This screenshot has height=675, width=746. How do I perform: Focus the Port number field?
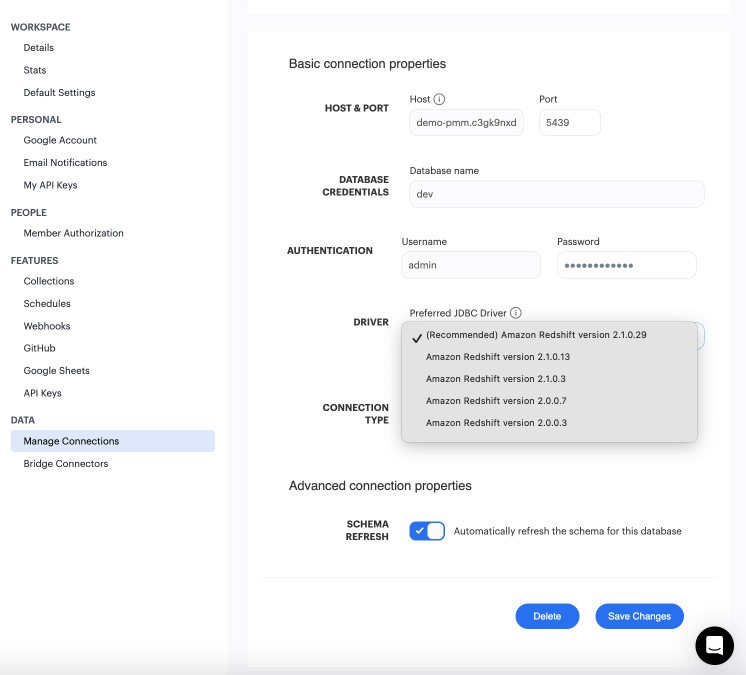(569, 123)
